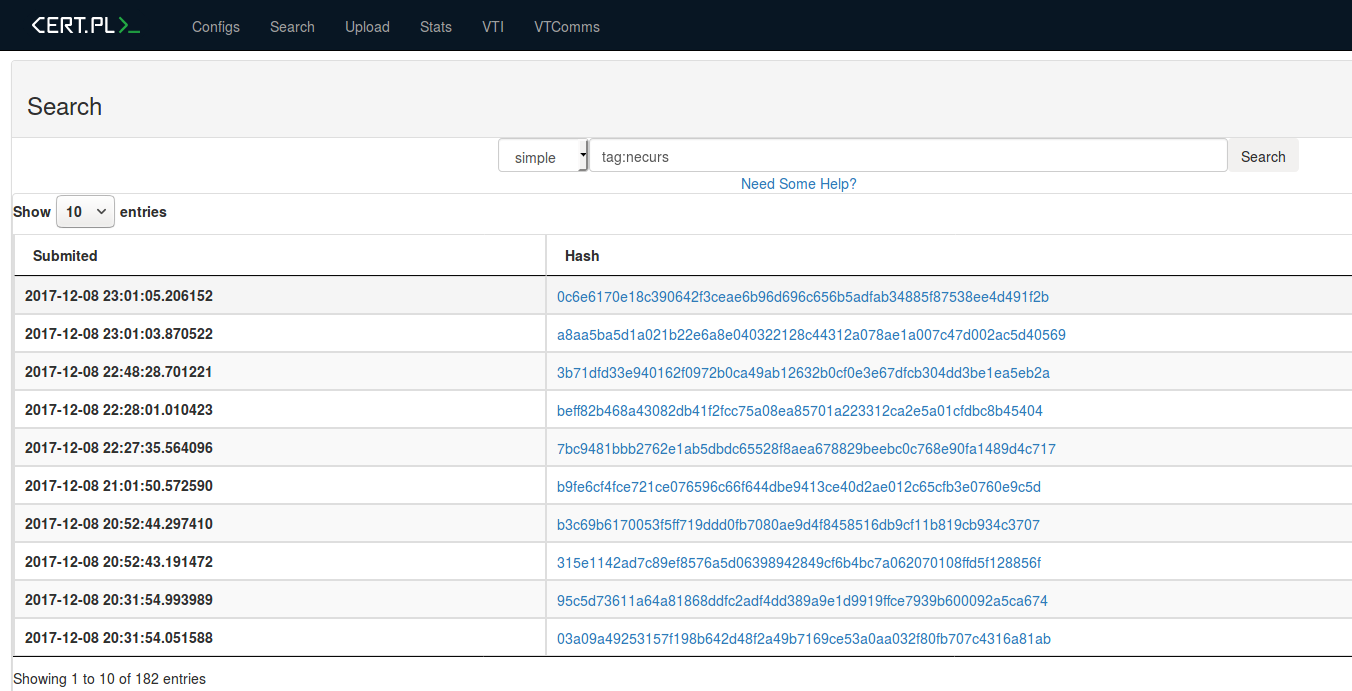Go to the Search nav page
This screenshot has height=691, width=1352.
[292, 27]
